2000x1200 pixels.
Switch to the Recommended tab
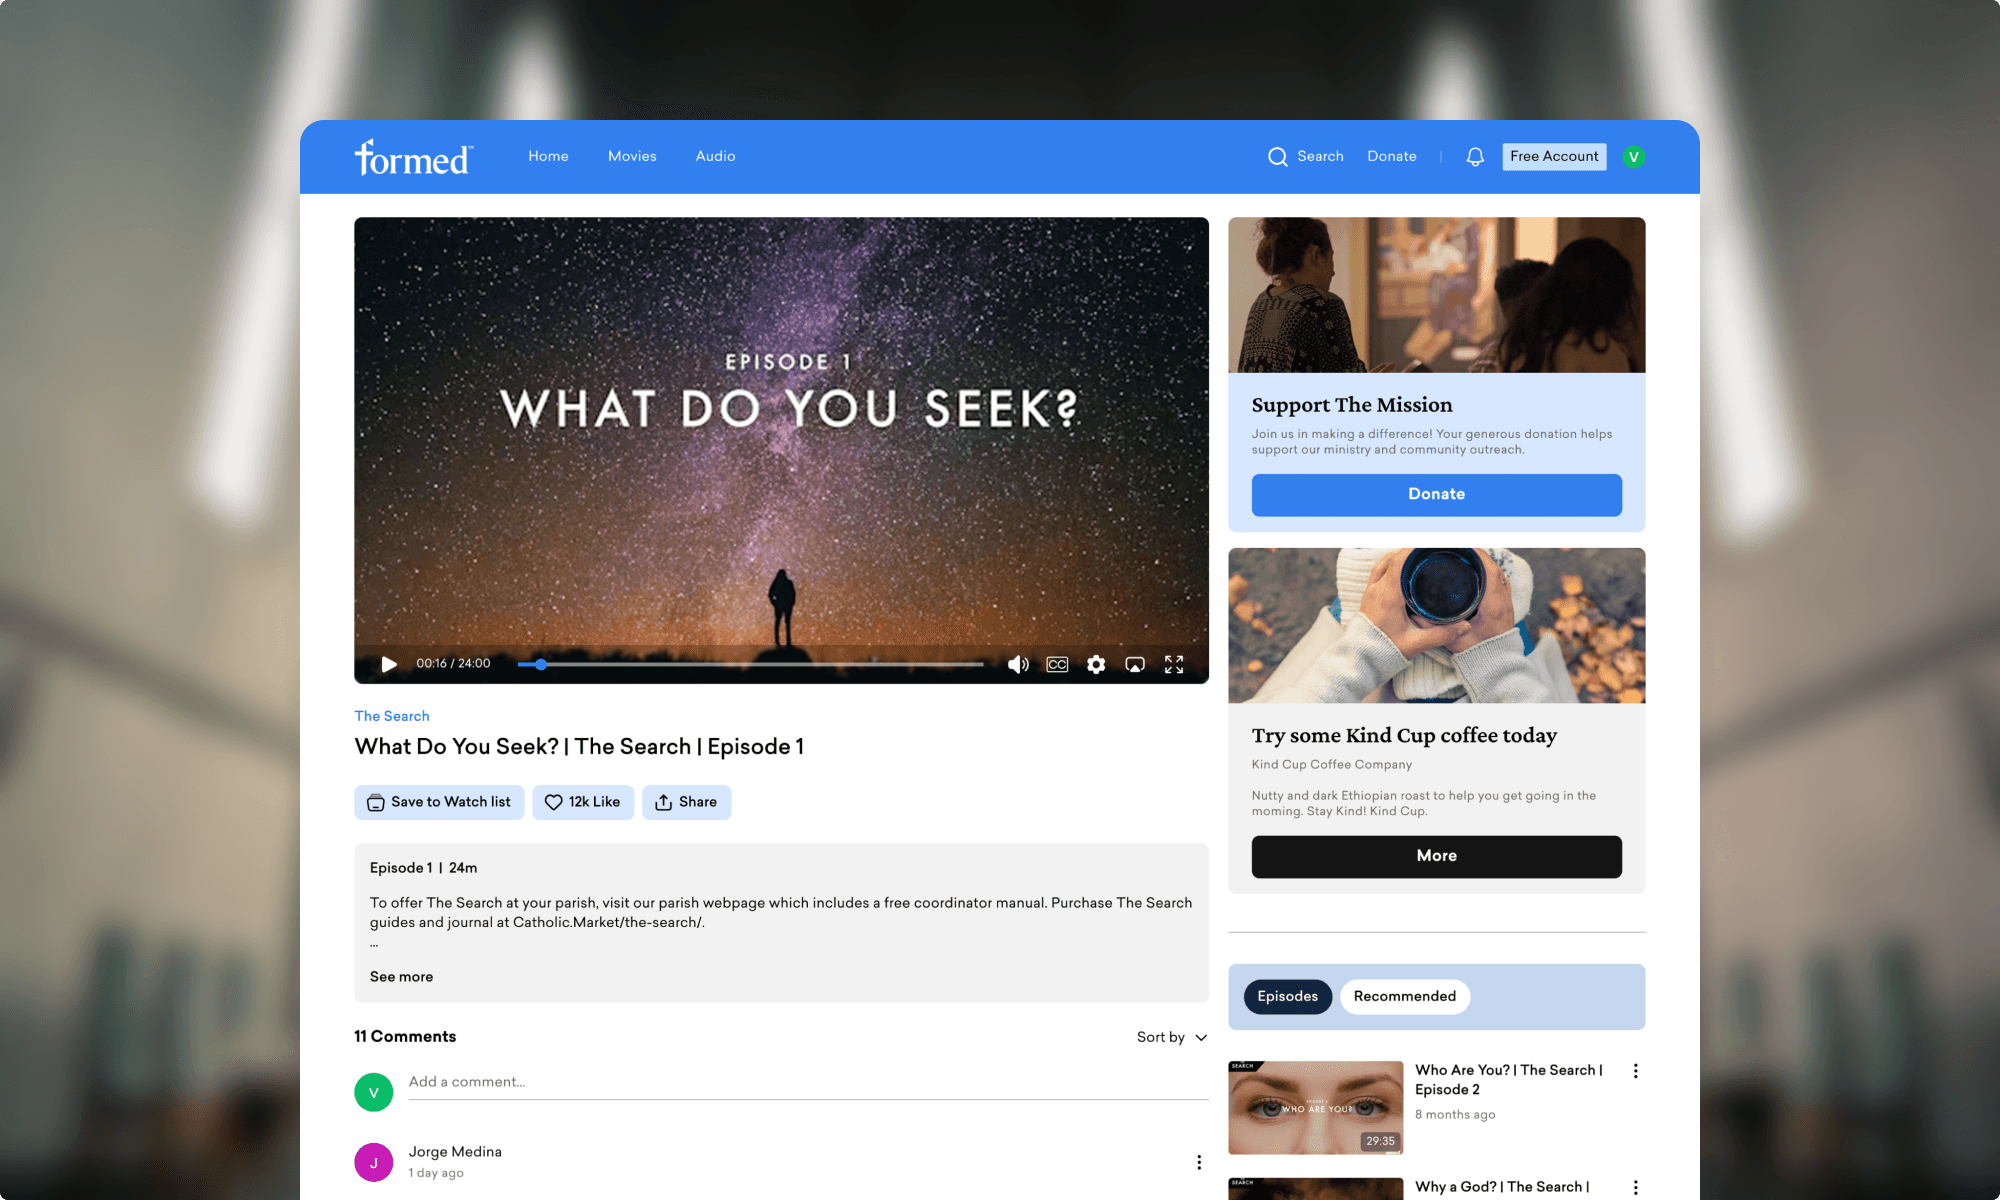tap(1404, 996)
